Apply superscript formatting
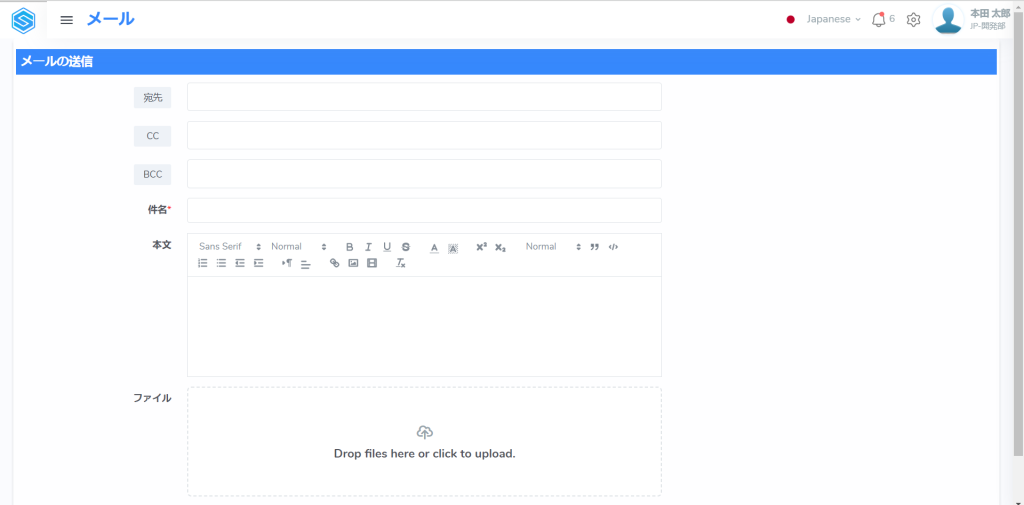Image resolution: width=1024 pixels, height=505 pixels. coord(481,247)
